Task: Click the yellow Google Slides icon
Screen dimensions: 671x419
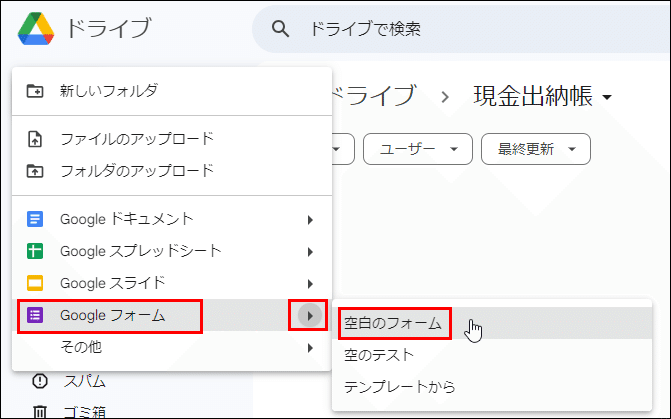Action: tap(35, 283)
